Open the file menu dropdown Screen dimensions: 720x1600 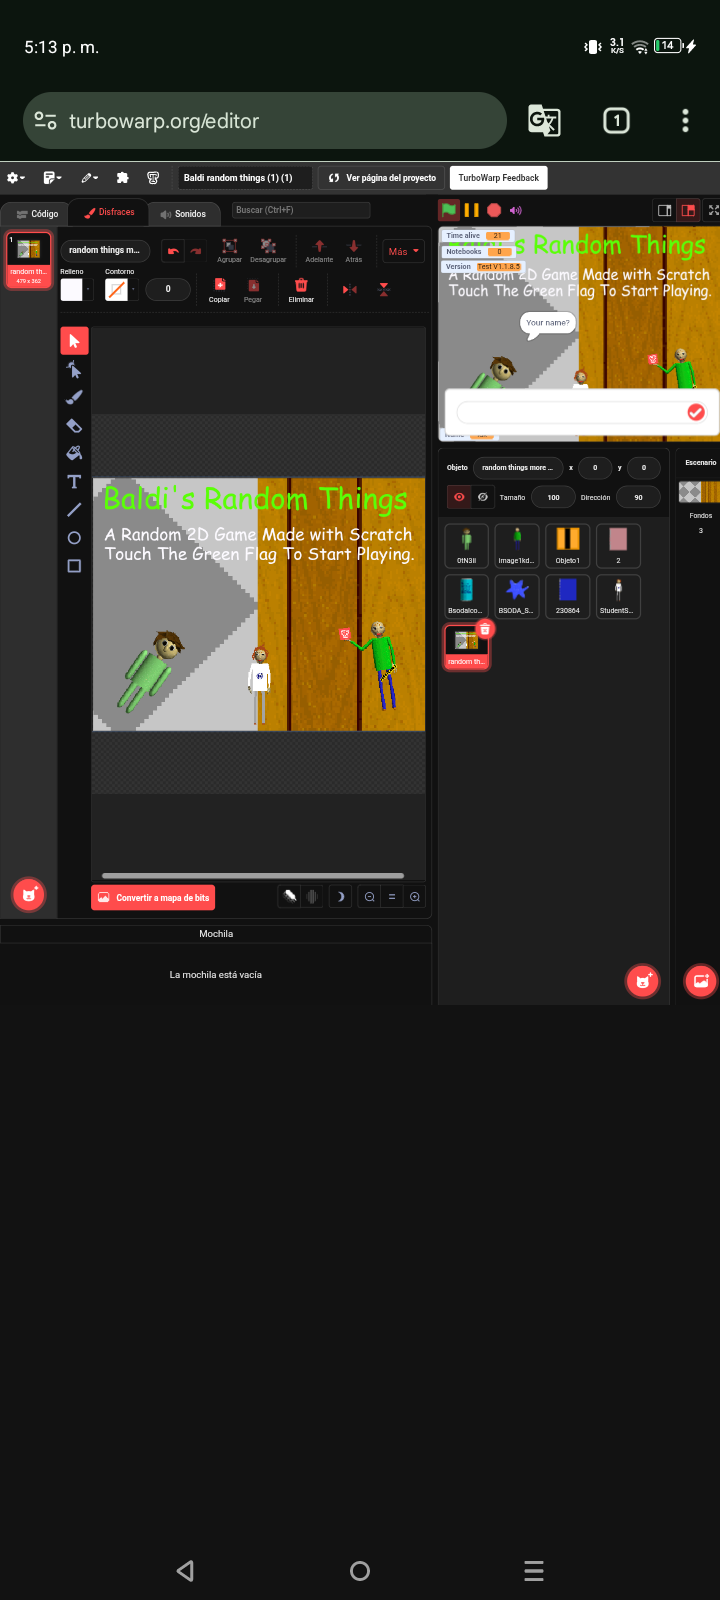point(52,178)
